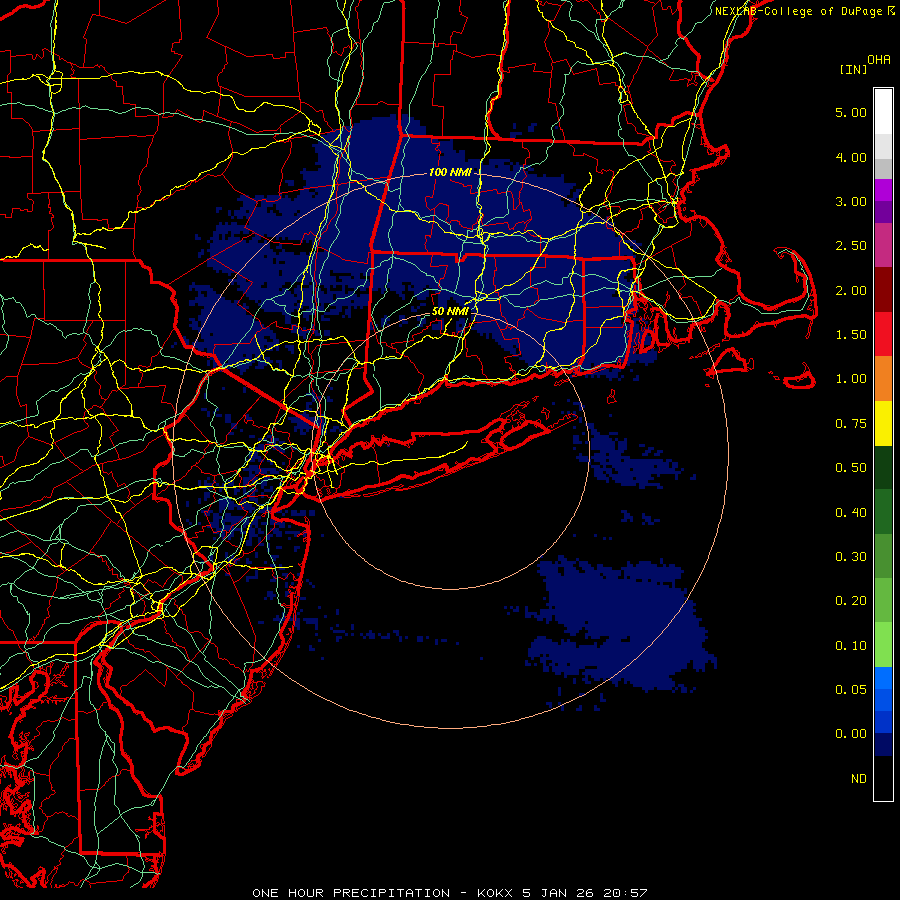Select the '0.30' legend value

851,557
